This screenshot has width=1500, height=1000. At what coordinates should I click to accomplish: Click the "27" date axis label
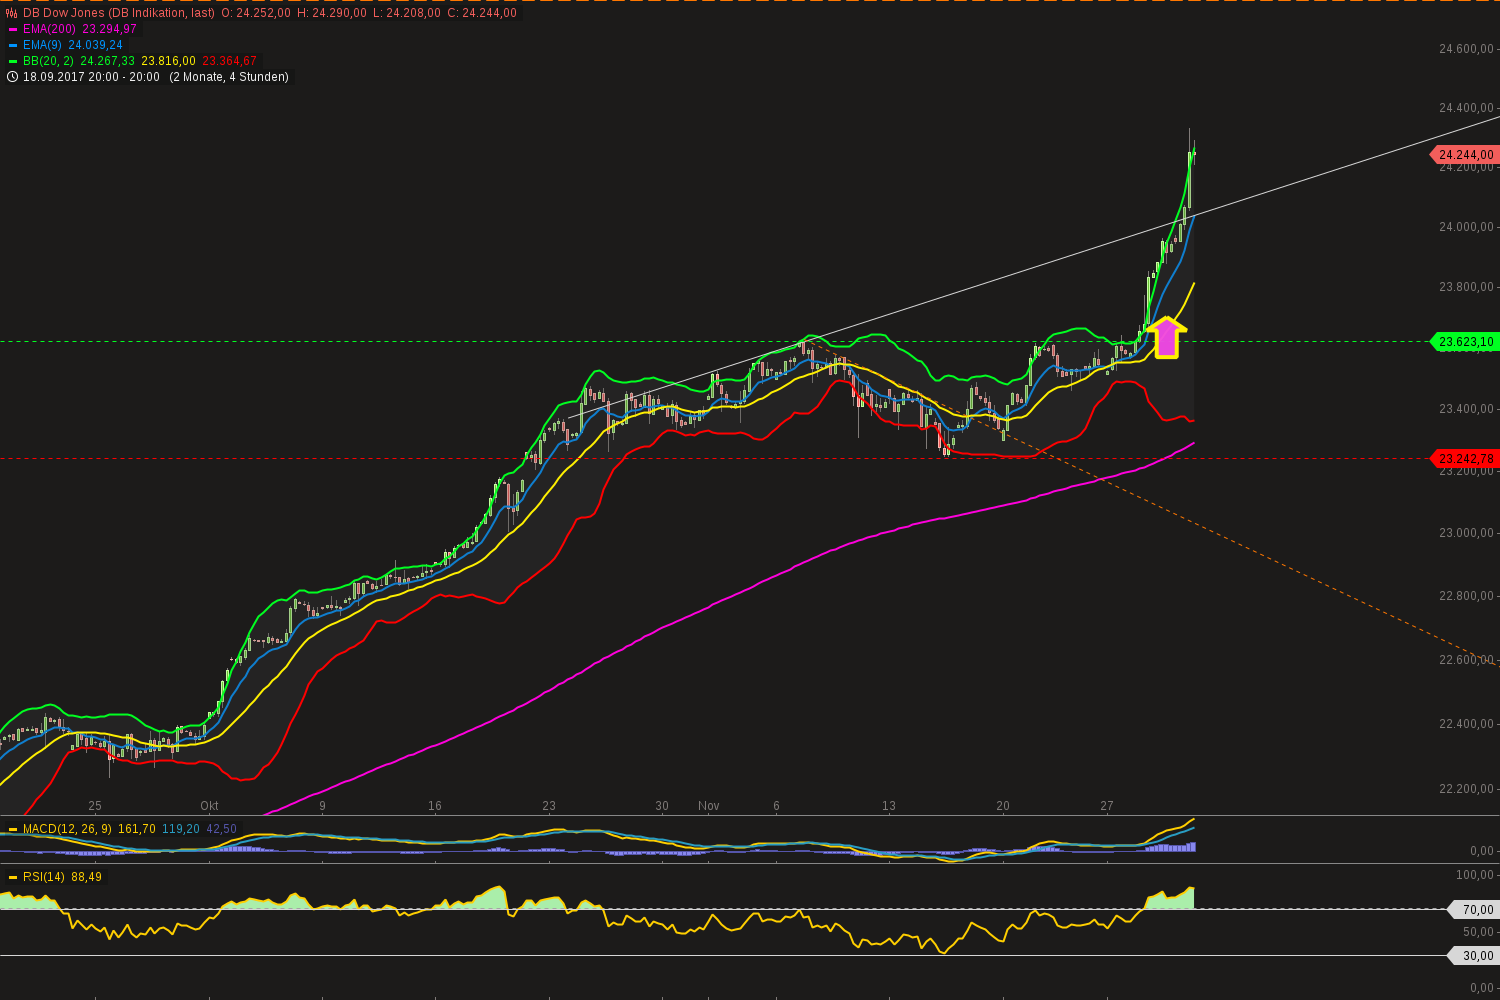1107,806
